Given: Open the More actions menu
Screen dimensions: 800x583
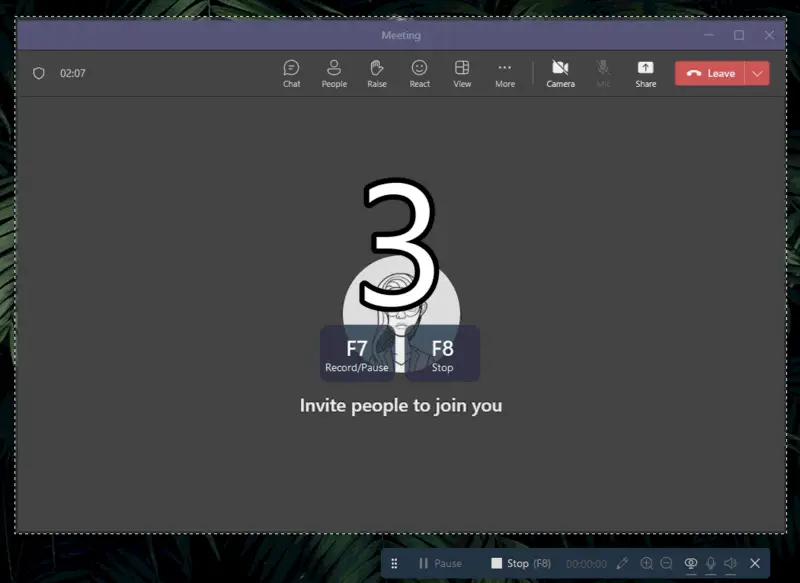Looking at the screenshot, I should pyautogui.click(x=505, y=72).
